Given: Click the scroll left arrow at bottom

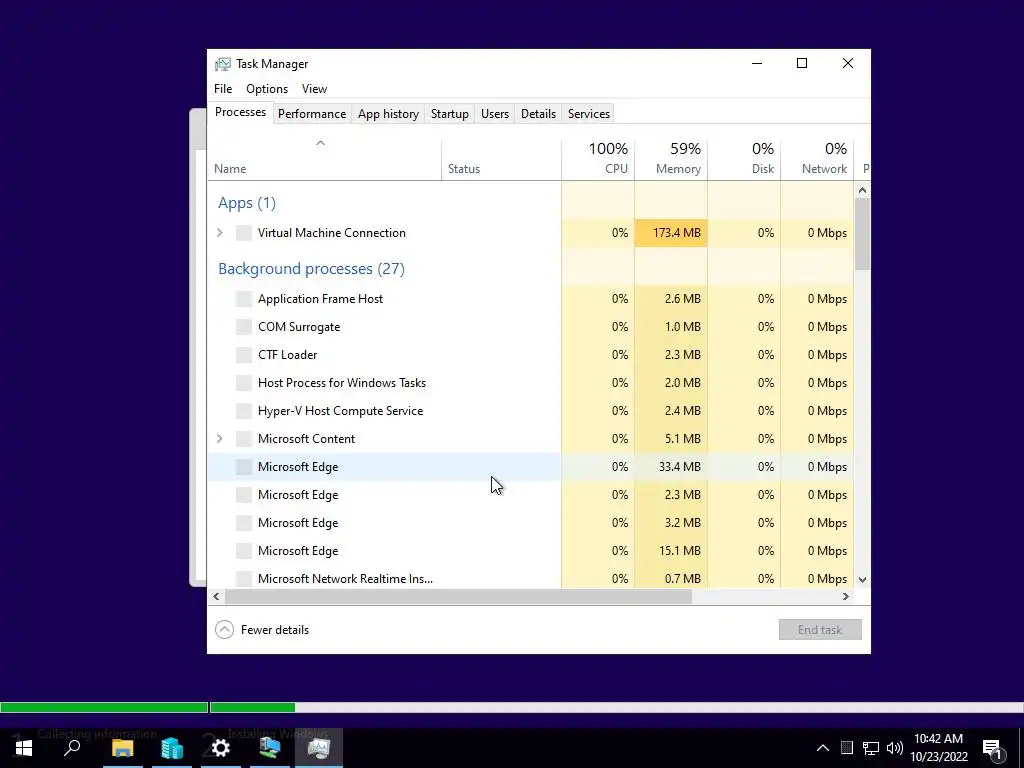Looking at the screenshot, I should pyautogui.click(x=216, y=597).
